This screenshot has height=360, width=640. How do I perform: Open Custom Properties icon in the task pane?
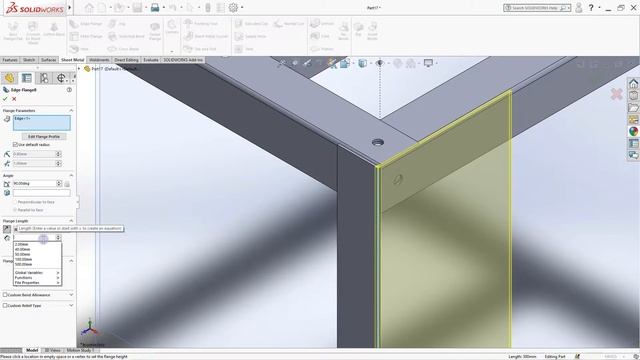tap(633, 143)
